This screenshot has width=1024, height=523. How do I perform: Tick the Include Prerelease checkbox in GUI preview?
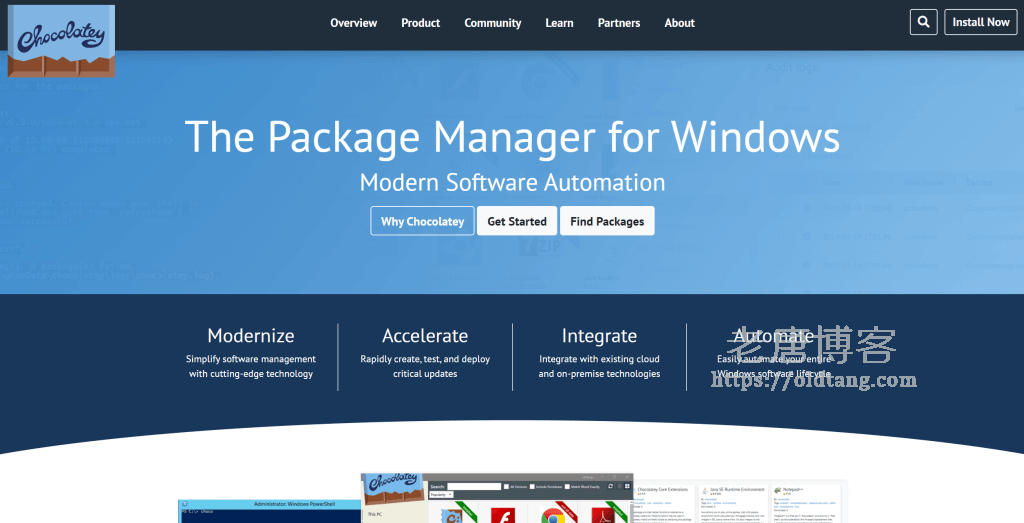click(532, 486)
